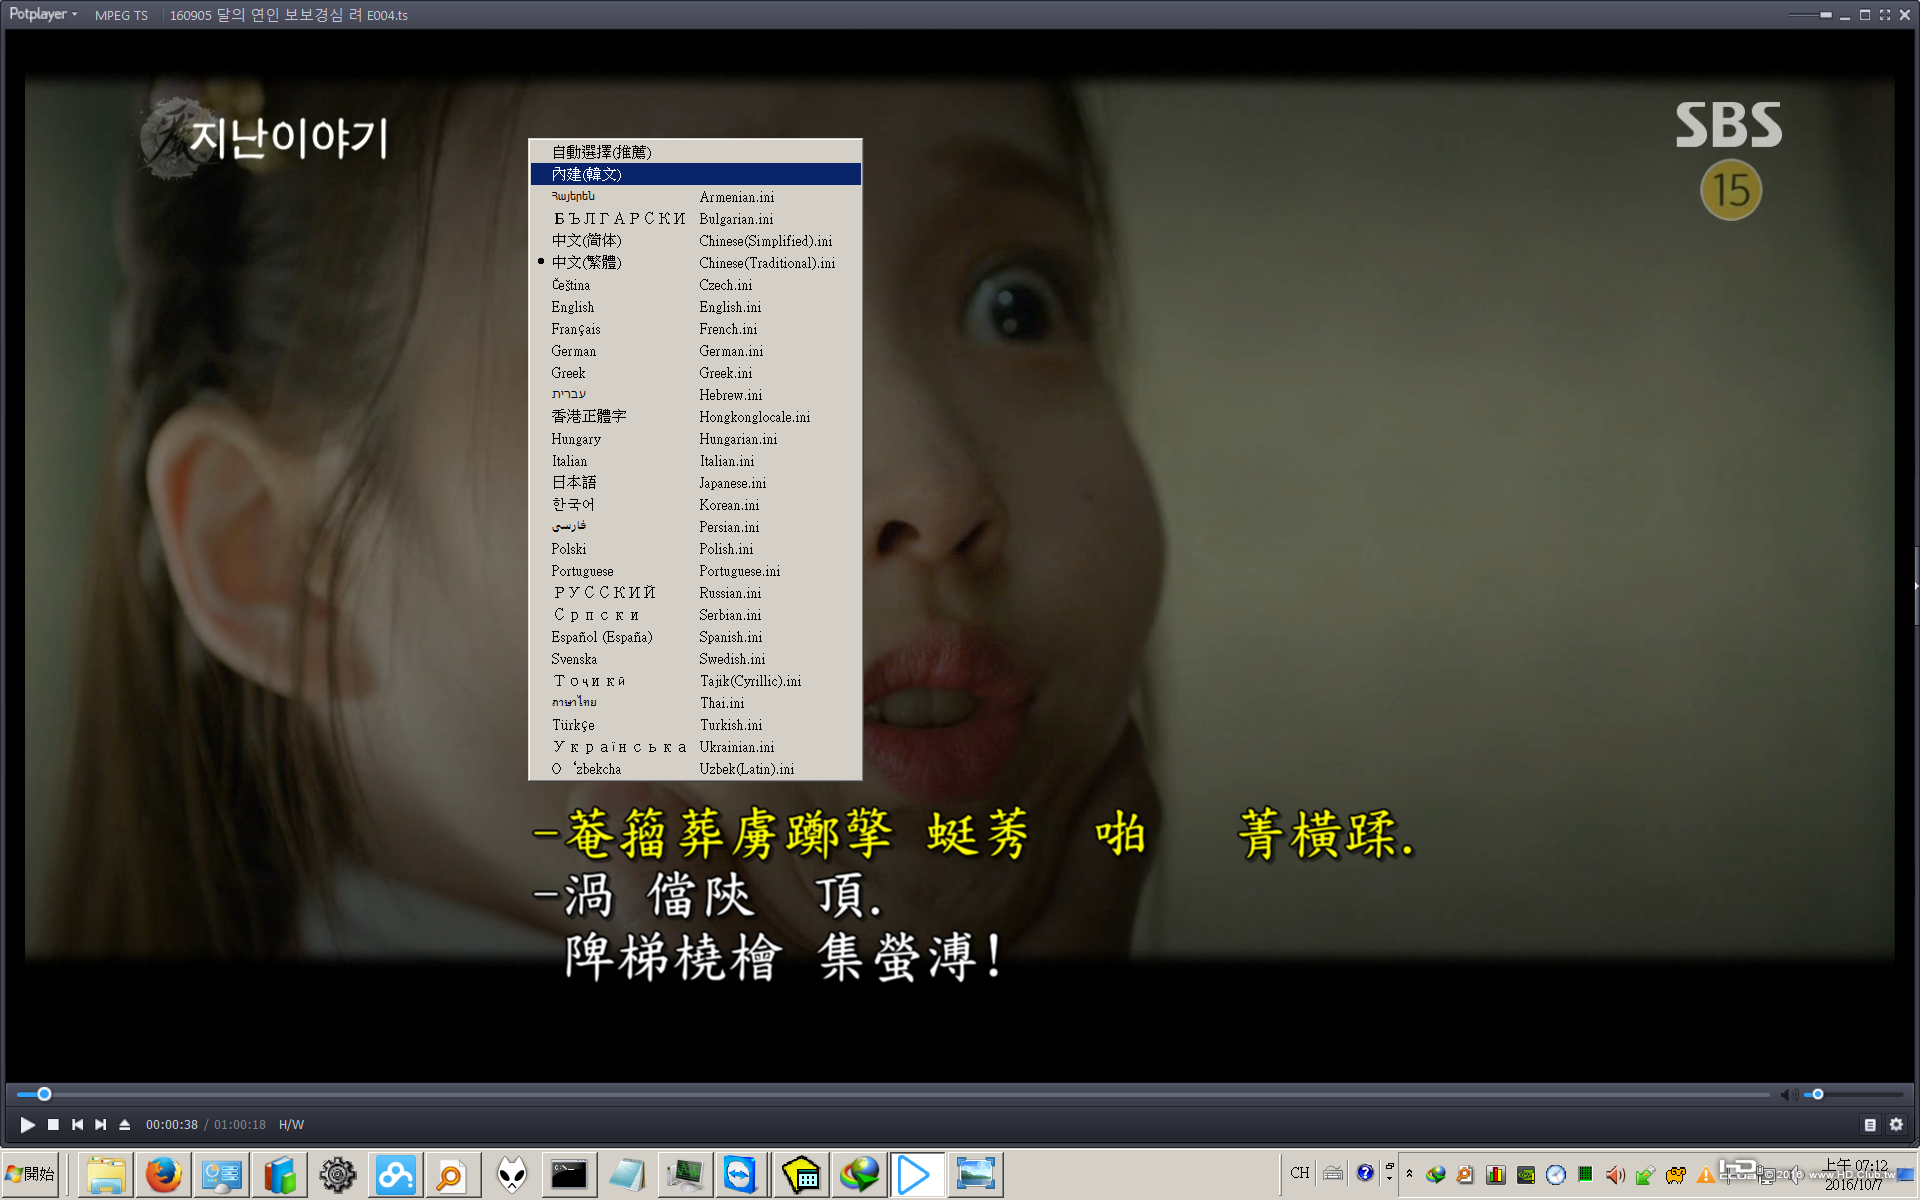The height and width of the screenshot is (1200, 1920).
Task: Switch subtitles to English
Action: click(572, 307)
